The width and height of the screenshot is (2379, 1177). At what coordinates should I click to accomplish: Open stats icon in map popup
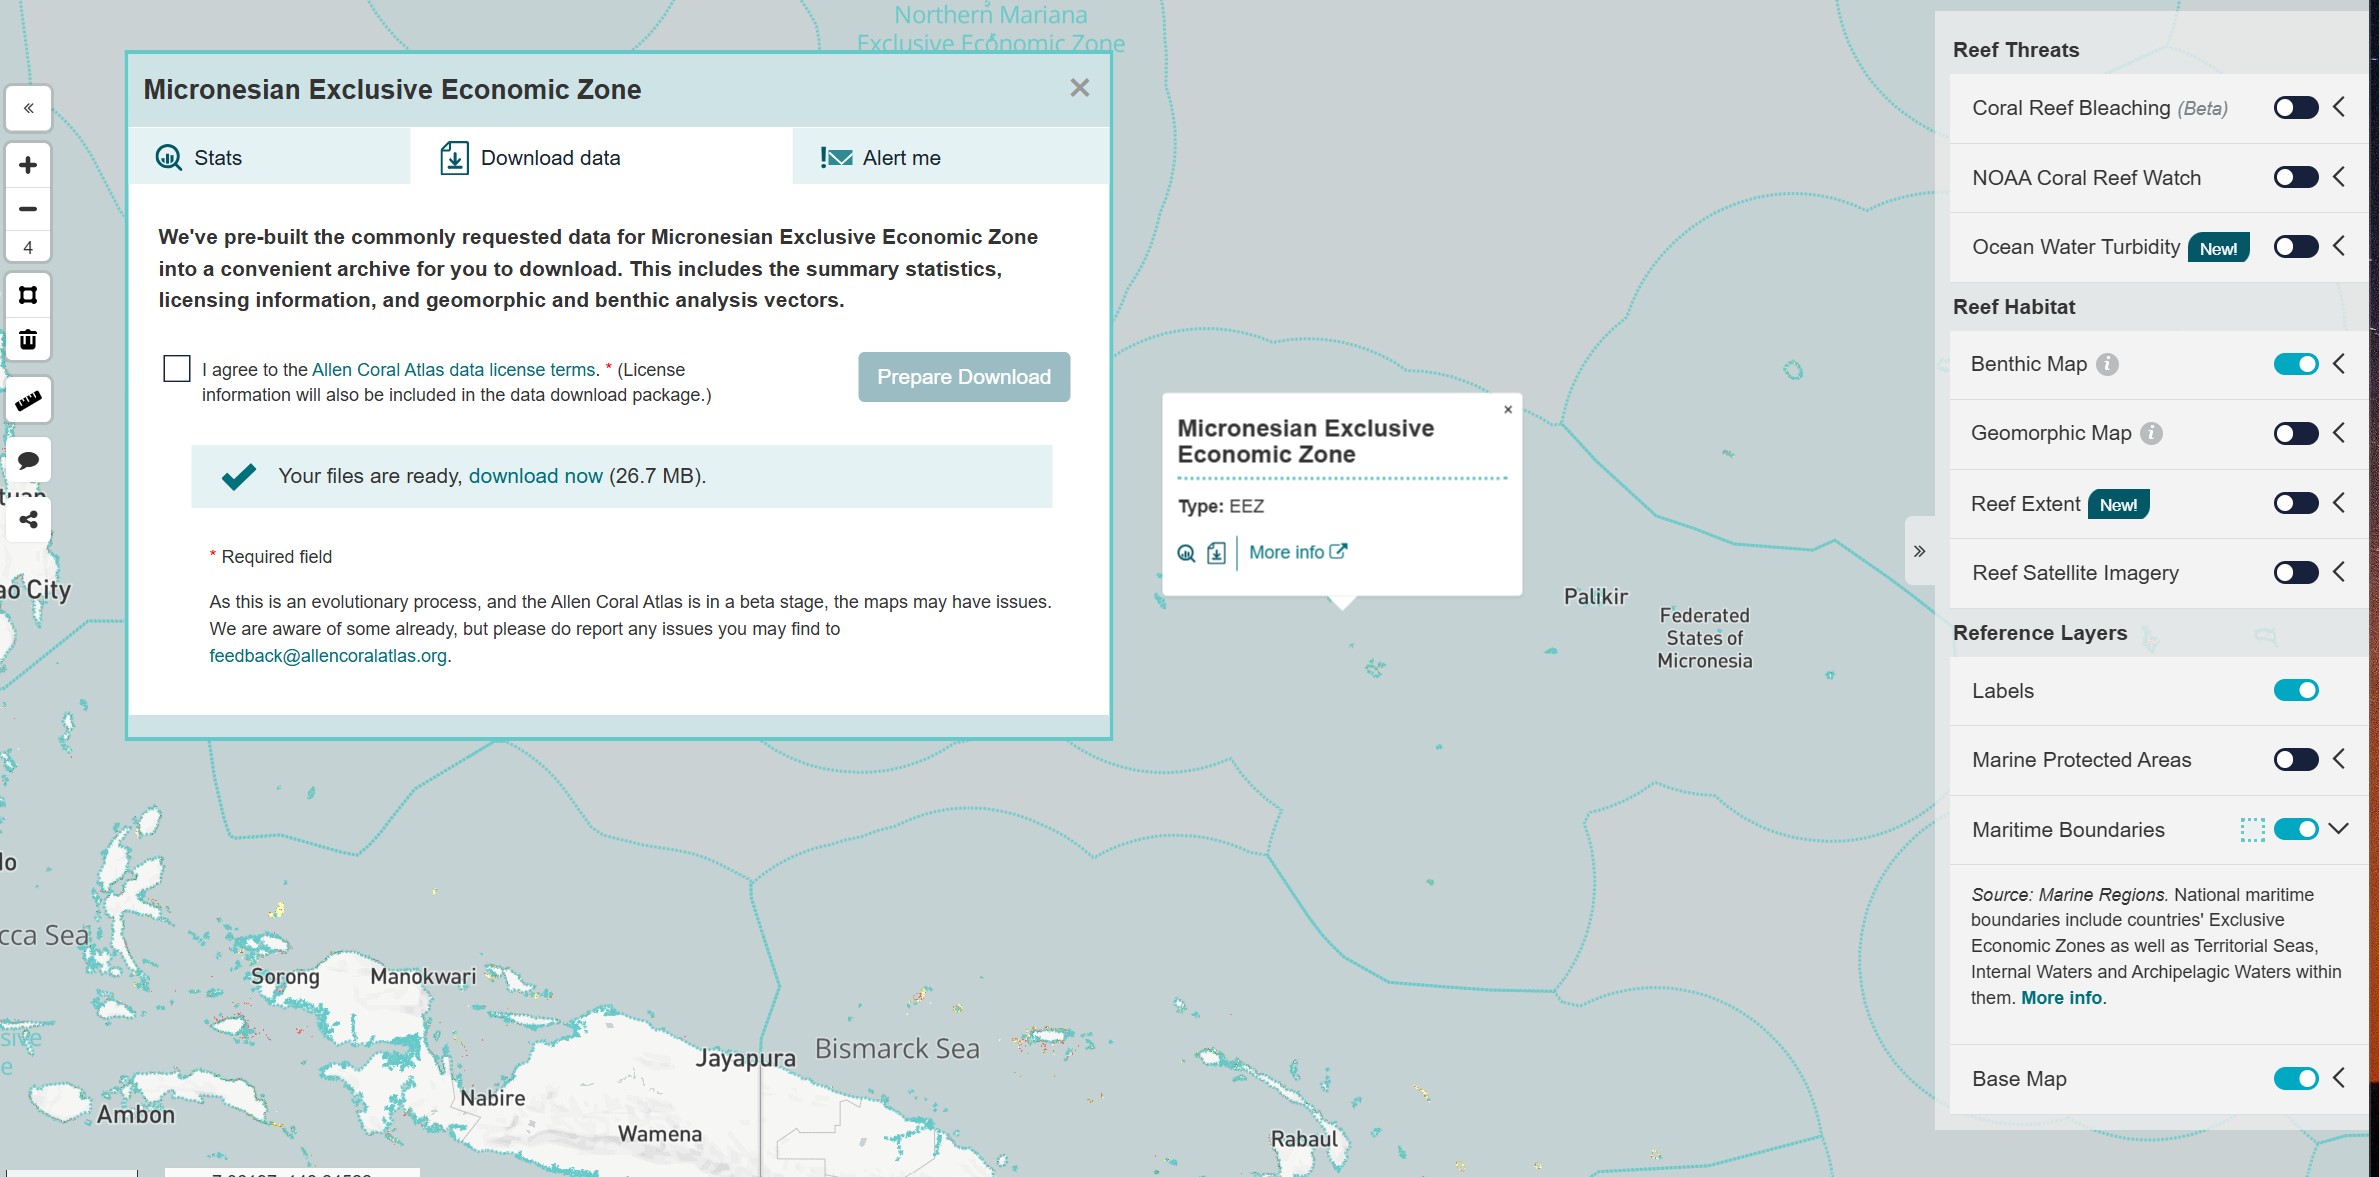coord(1186,553)
